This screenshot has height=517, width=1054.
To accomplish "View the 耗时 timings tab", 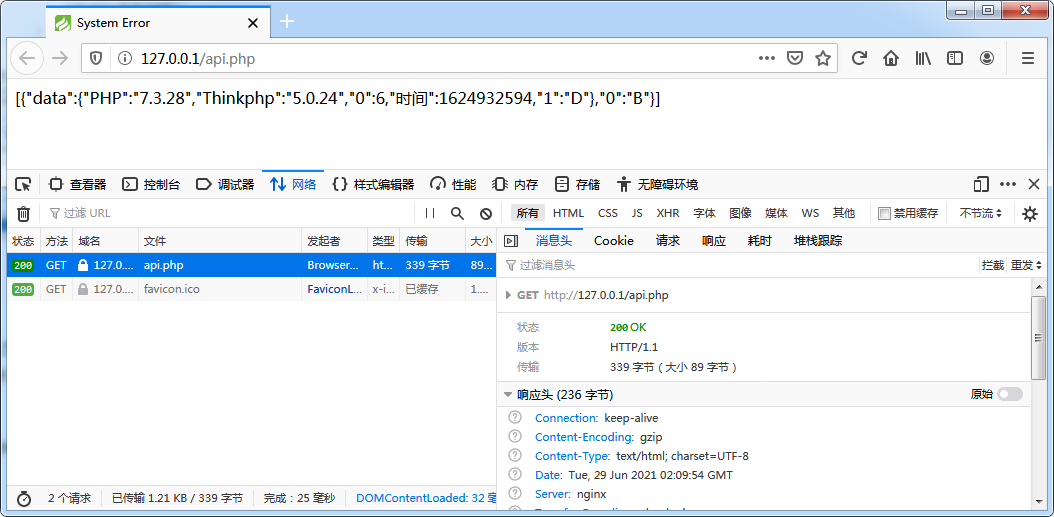I will click(x=760, y=241).
